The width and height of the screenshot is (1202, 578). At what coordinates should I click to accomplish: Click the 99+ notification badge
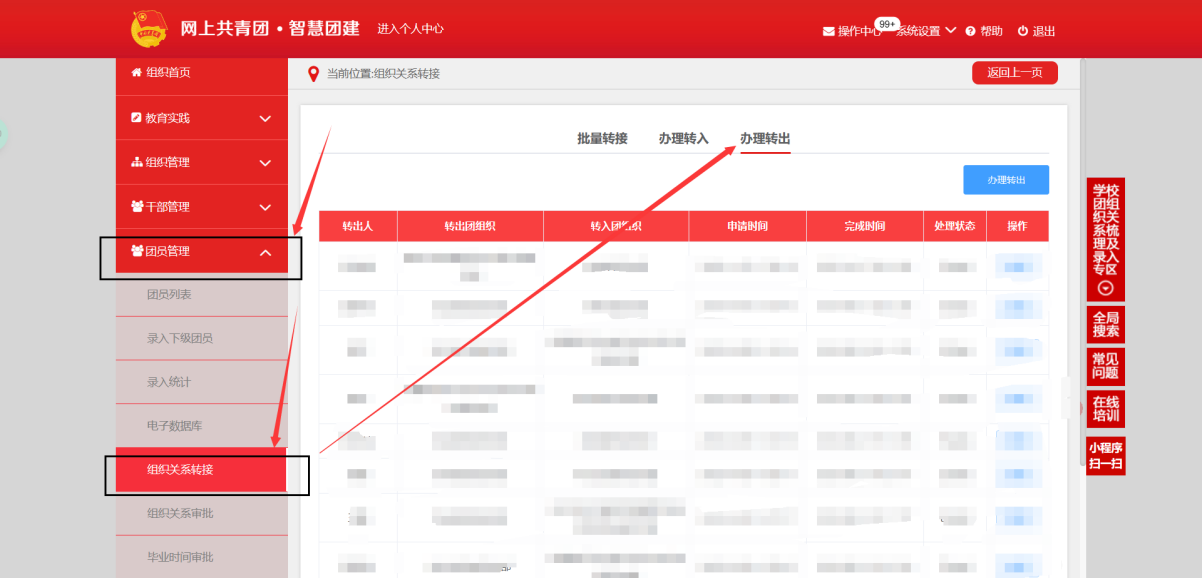click(887, 23)
